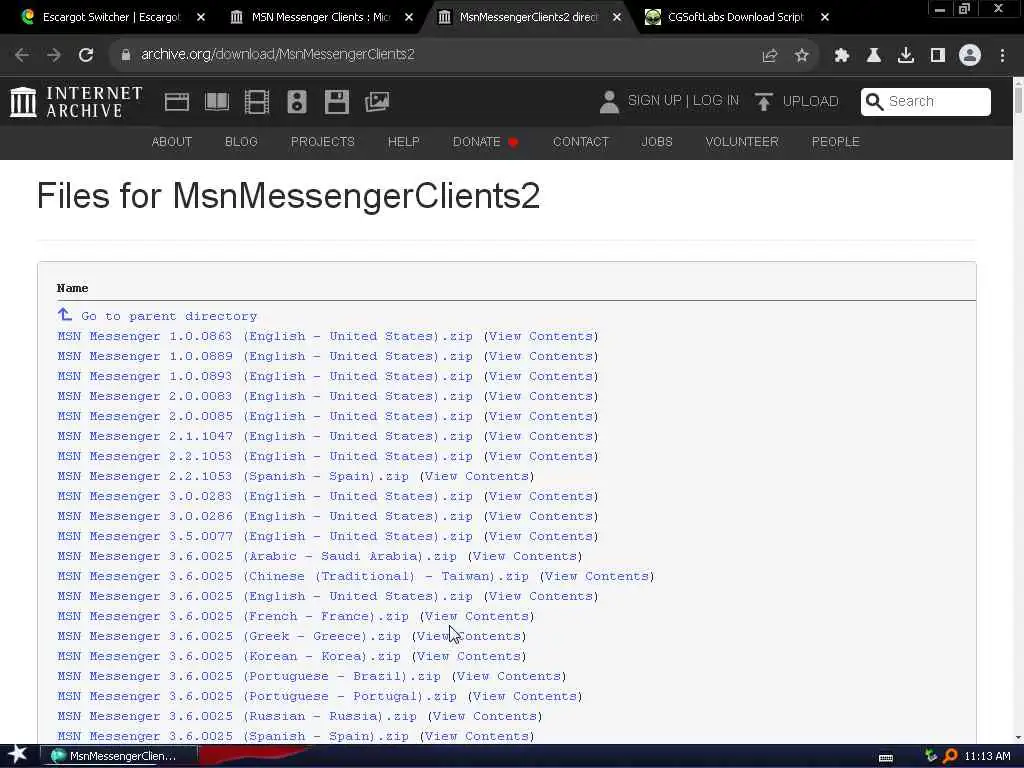Screen dimensions: 1024x768
Task: Download MSN Messenger 3.5.0077 zip
Action: (264, 536)
